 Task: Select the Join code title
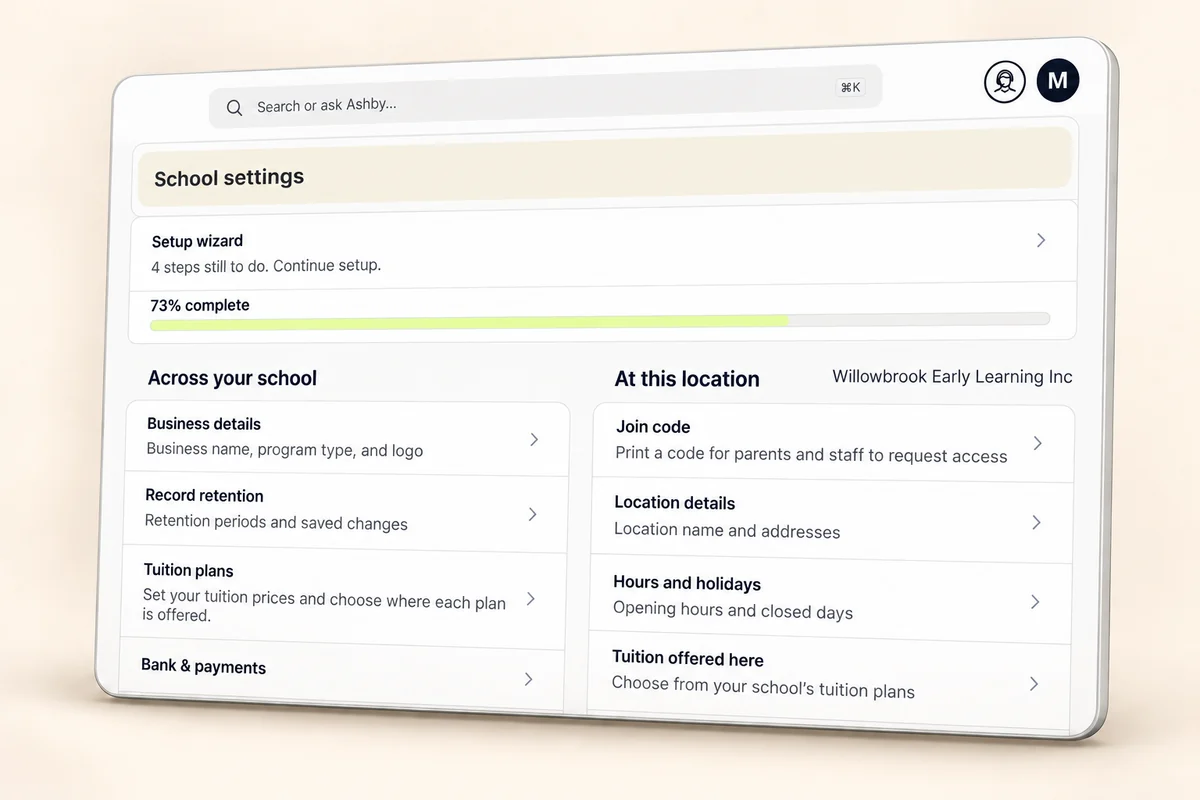point(653,427)
